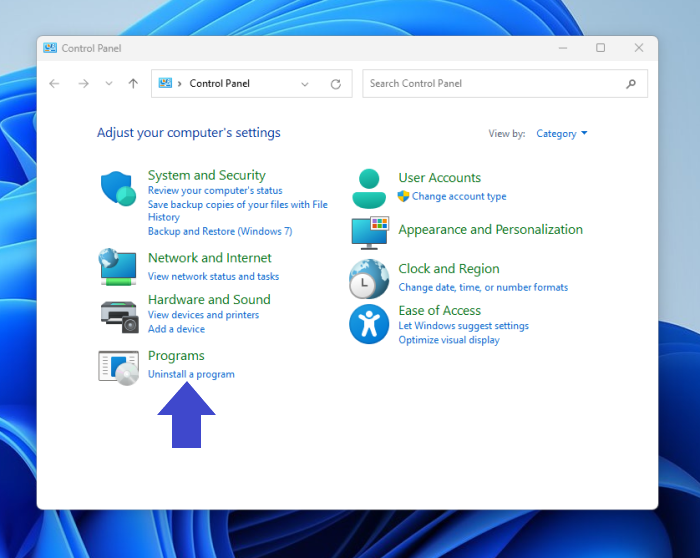Click Review your computer's status
The width and height of the screenshot is (700, 558).
pos(215,191)
